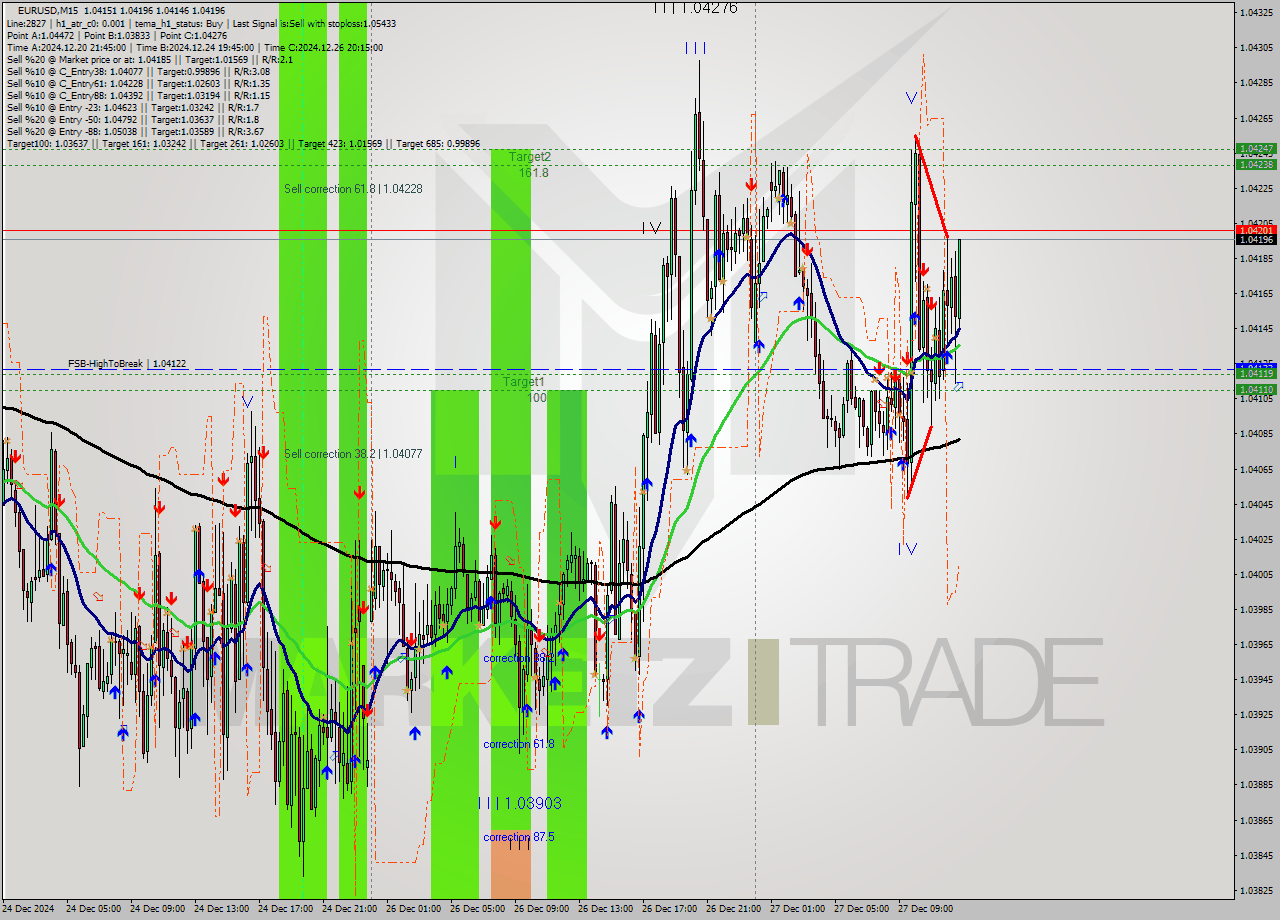Click the '26 Dec 05:00' time axis label
This screenshot has height=920, width=1280.
[477, 909]
